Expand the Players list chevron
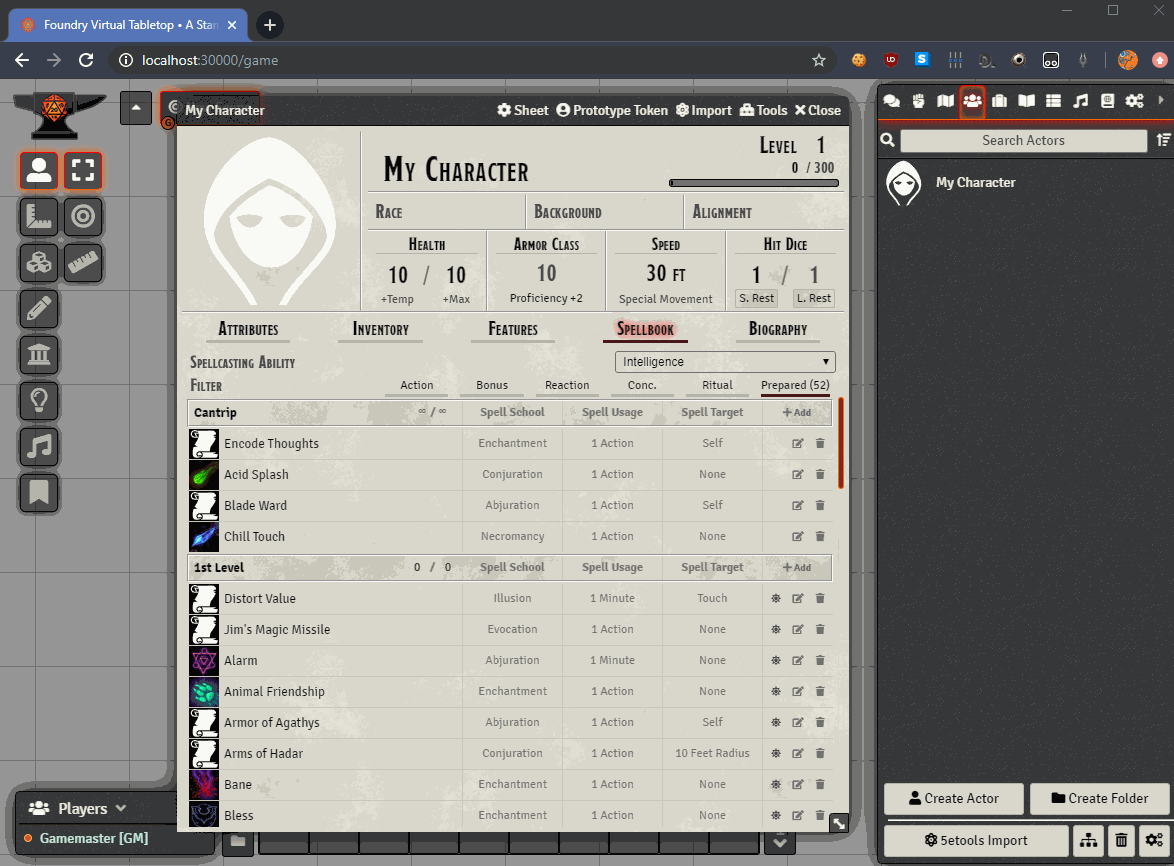Screen dimensions: 1174x866 point(121,808)
